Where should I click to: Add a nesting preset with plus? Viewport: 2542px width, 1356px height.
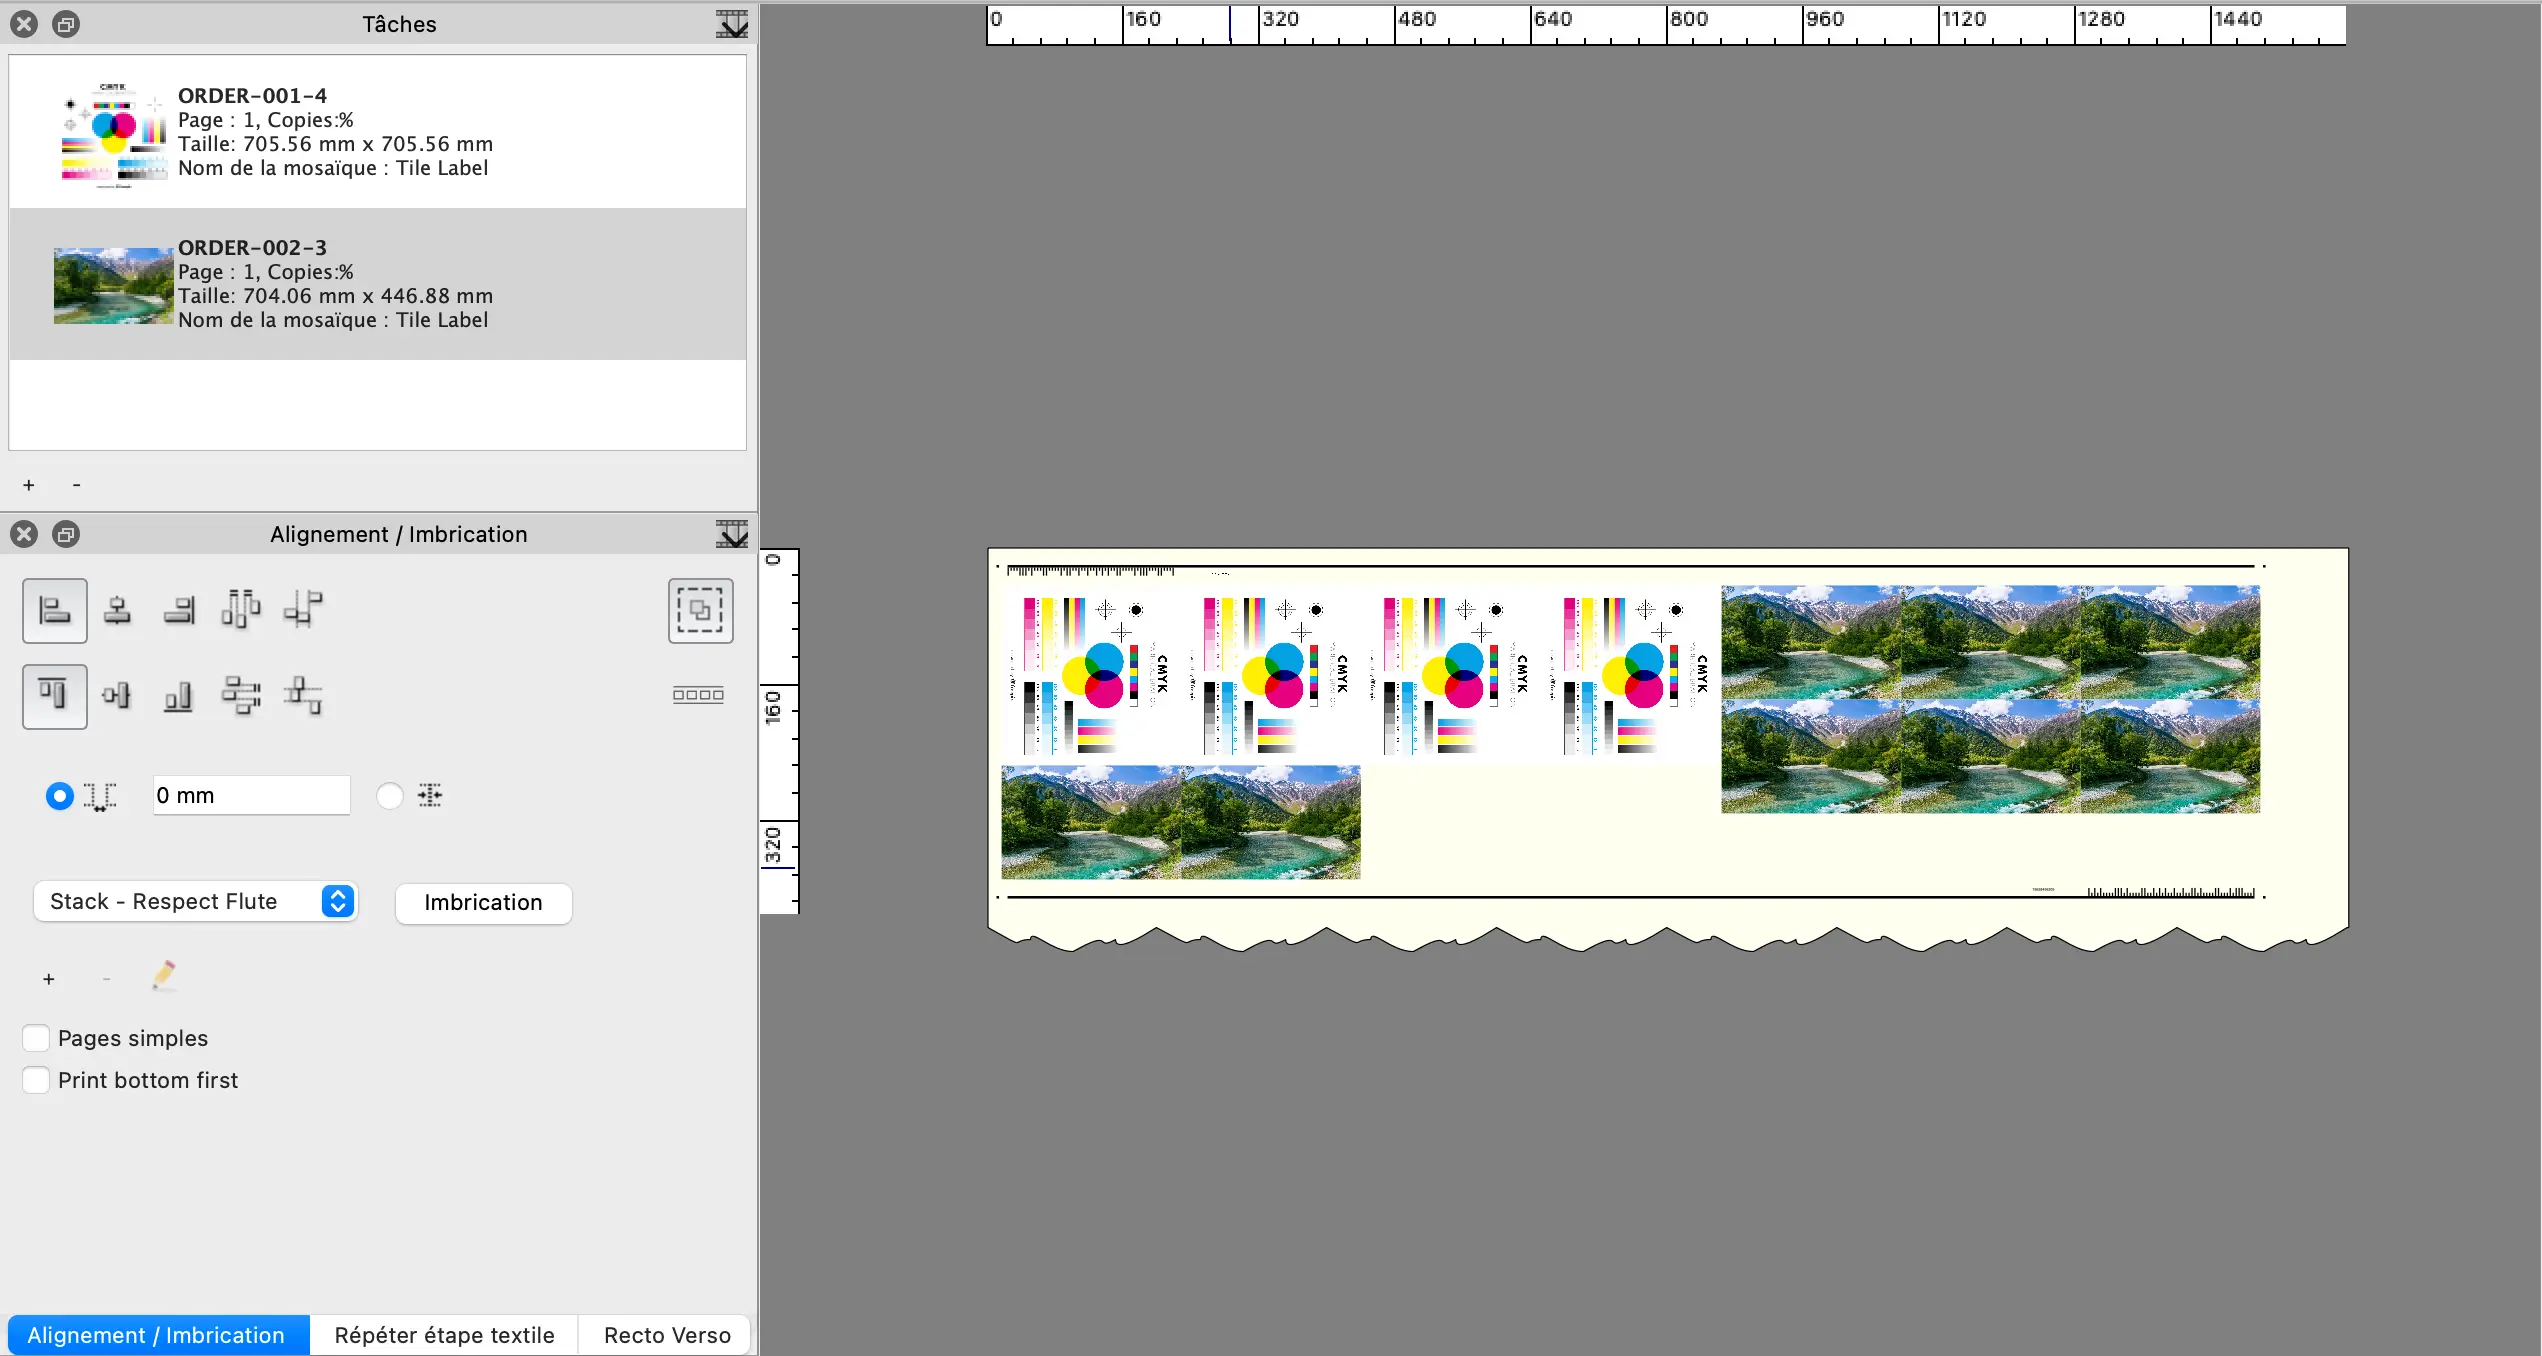[49, 979]
